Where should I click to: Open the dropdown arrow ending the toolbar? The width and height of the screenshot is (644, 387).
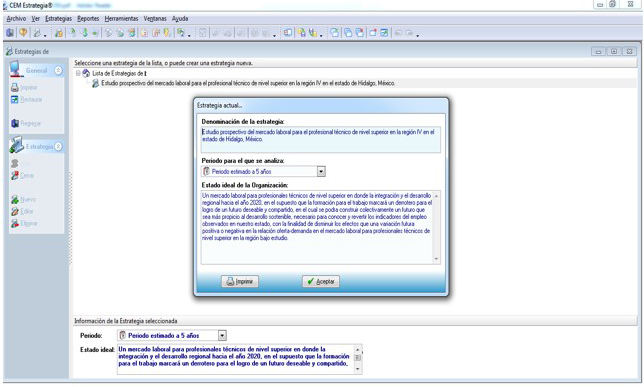(418, 35)
